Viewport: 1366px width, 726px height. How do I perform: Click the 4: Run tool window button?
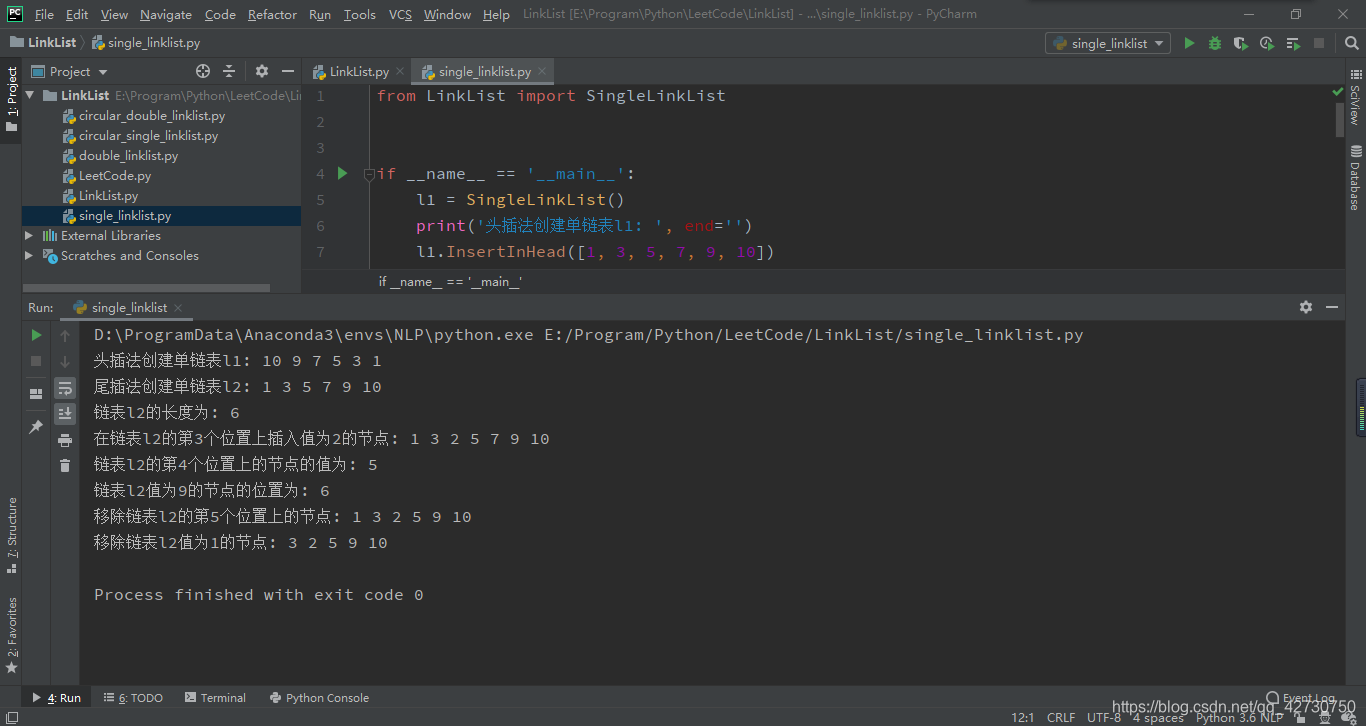[57, 698]
